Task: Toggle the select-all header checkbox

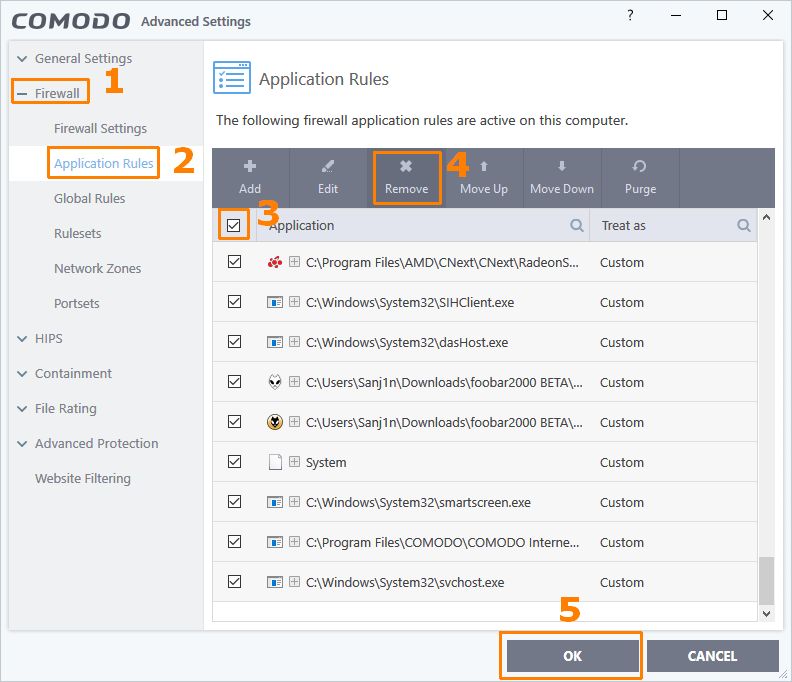Action: pos(234,225)
